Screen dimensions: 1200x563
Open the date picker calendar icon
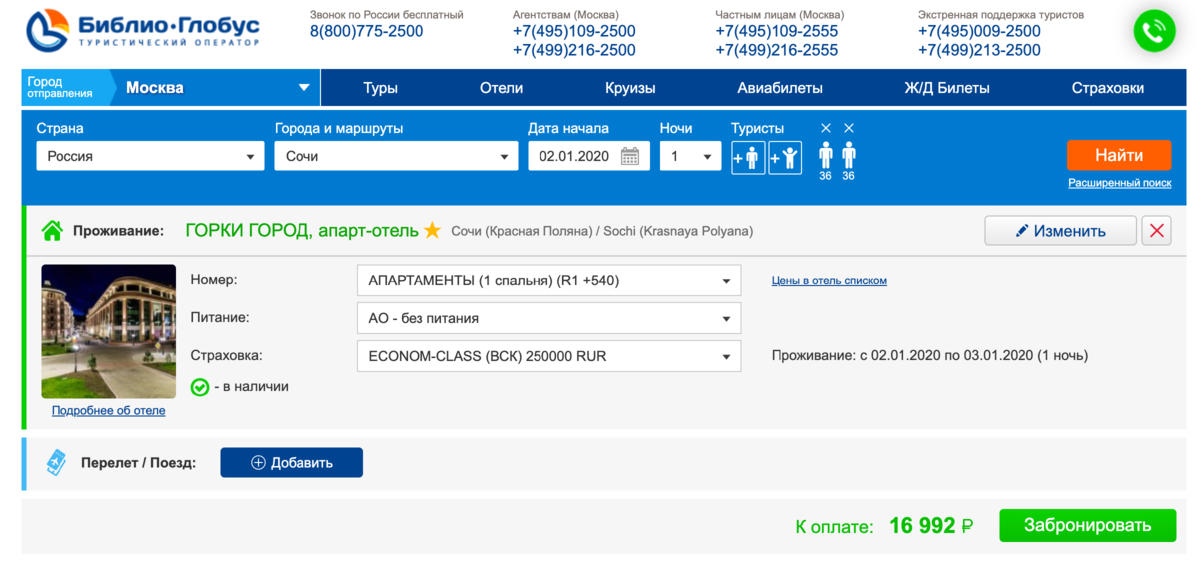630,156
